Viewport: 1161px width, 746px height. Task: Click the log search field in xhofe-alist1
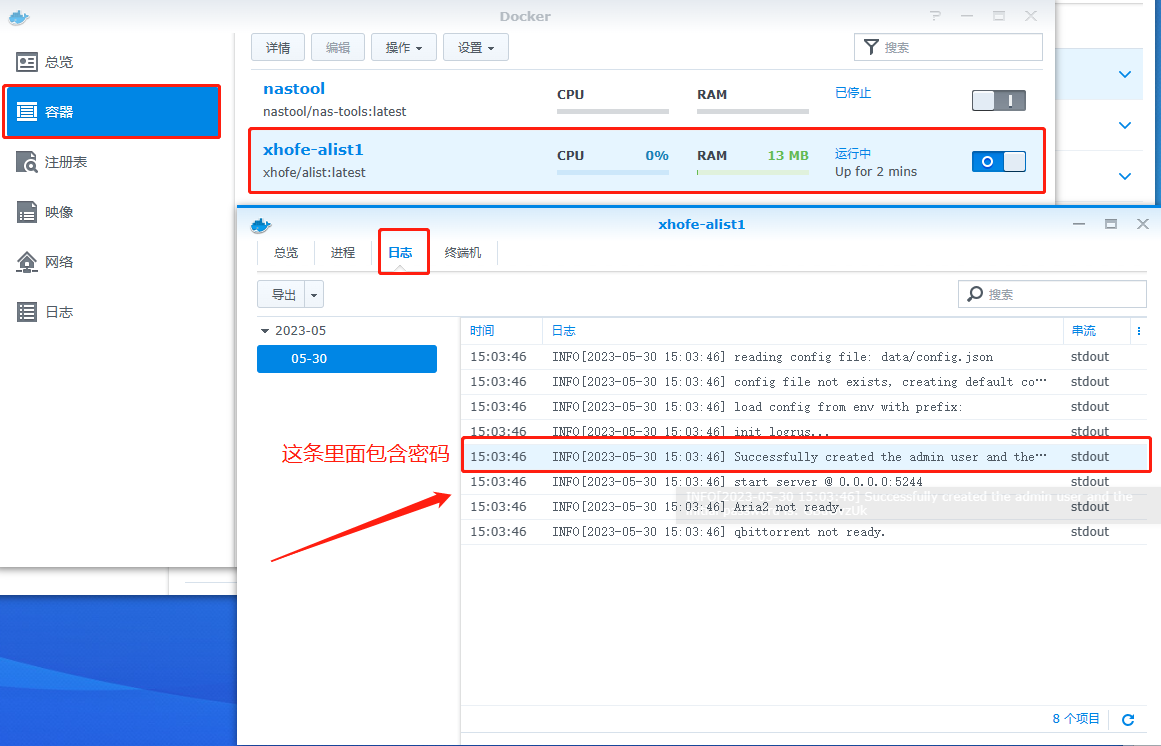click(1062, 294)
